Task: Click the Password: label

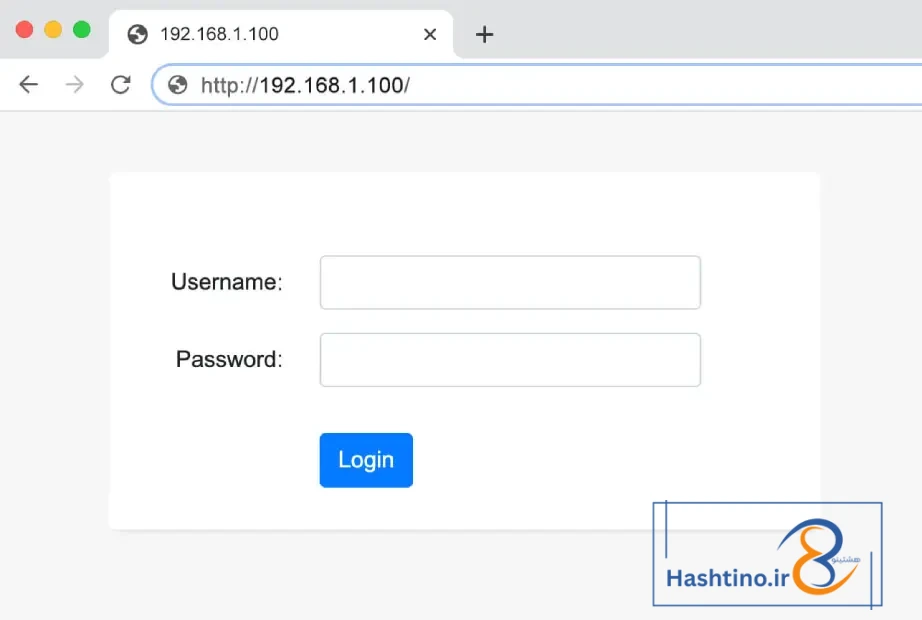Action: (229, 359)
